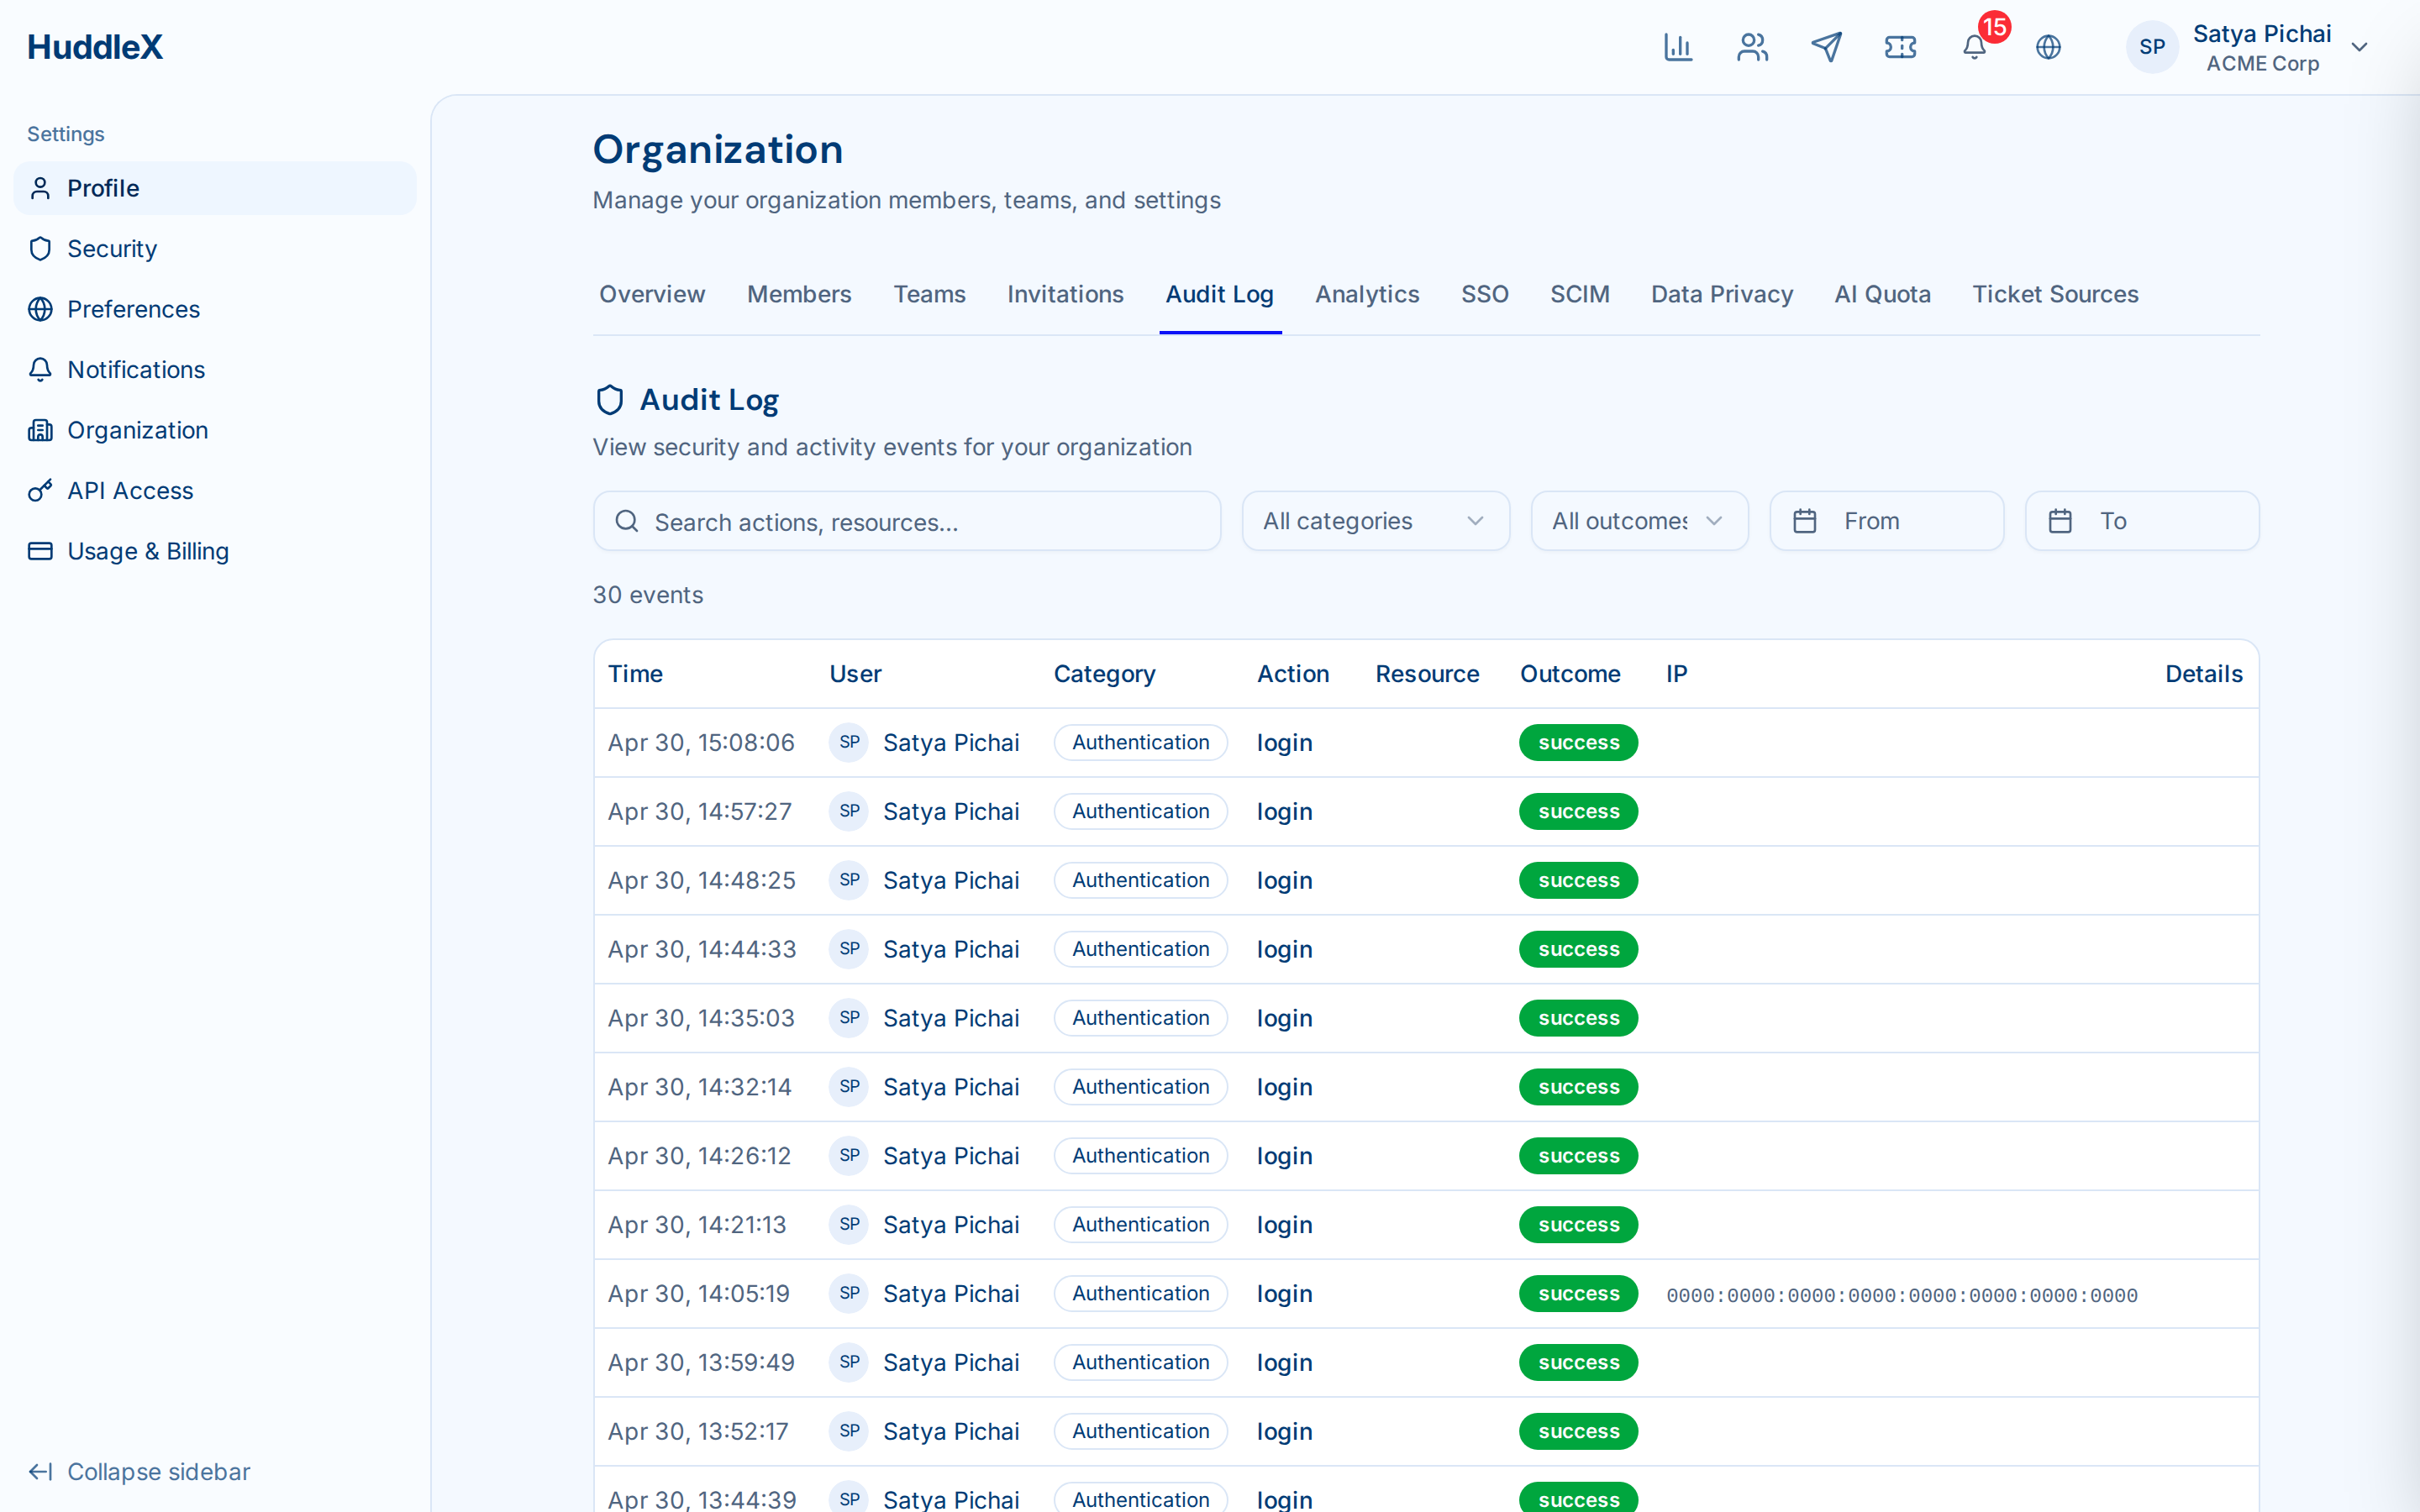Switch to the Invitations tab
2420x1512 pixels.
(1065, 294)
